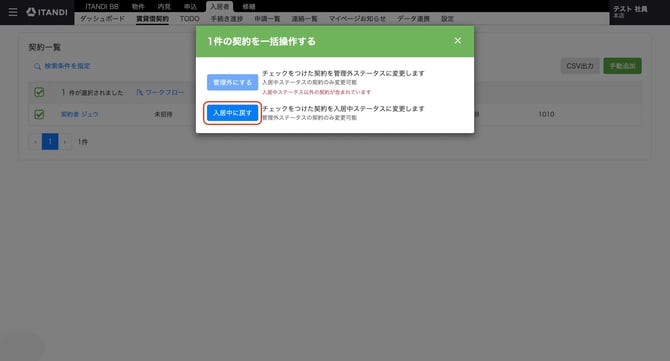670x361 pixels.
Task: Open the ワークフロー link
Action: point(165,92)
